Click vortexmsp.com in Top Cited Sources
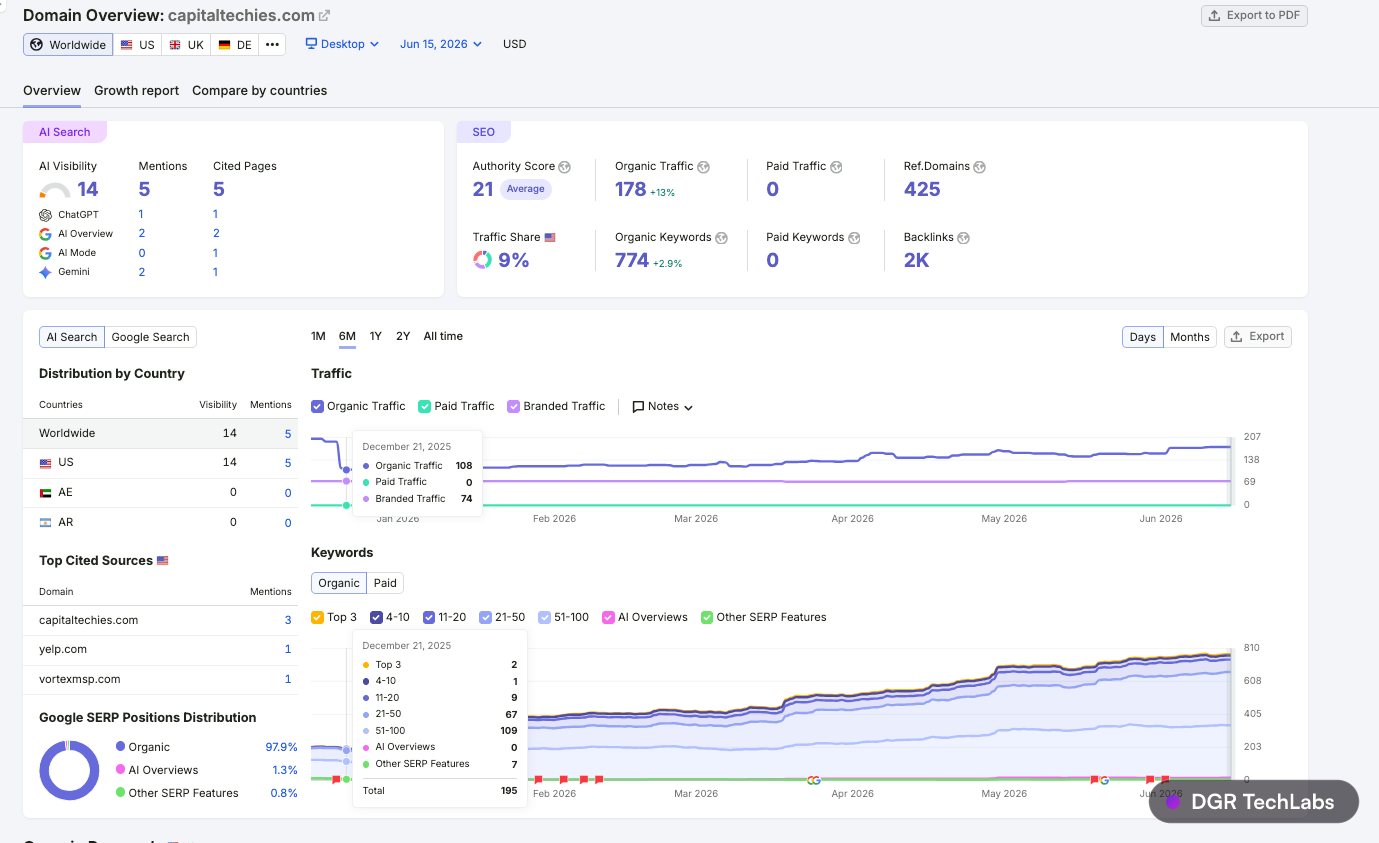The width and height of the screenshot is (1379, 843). (80, 679)
